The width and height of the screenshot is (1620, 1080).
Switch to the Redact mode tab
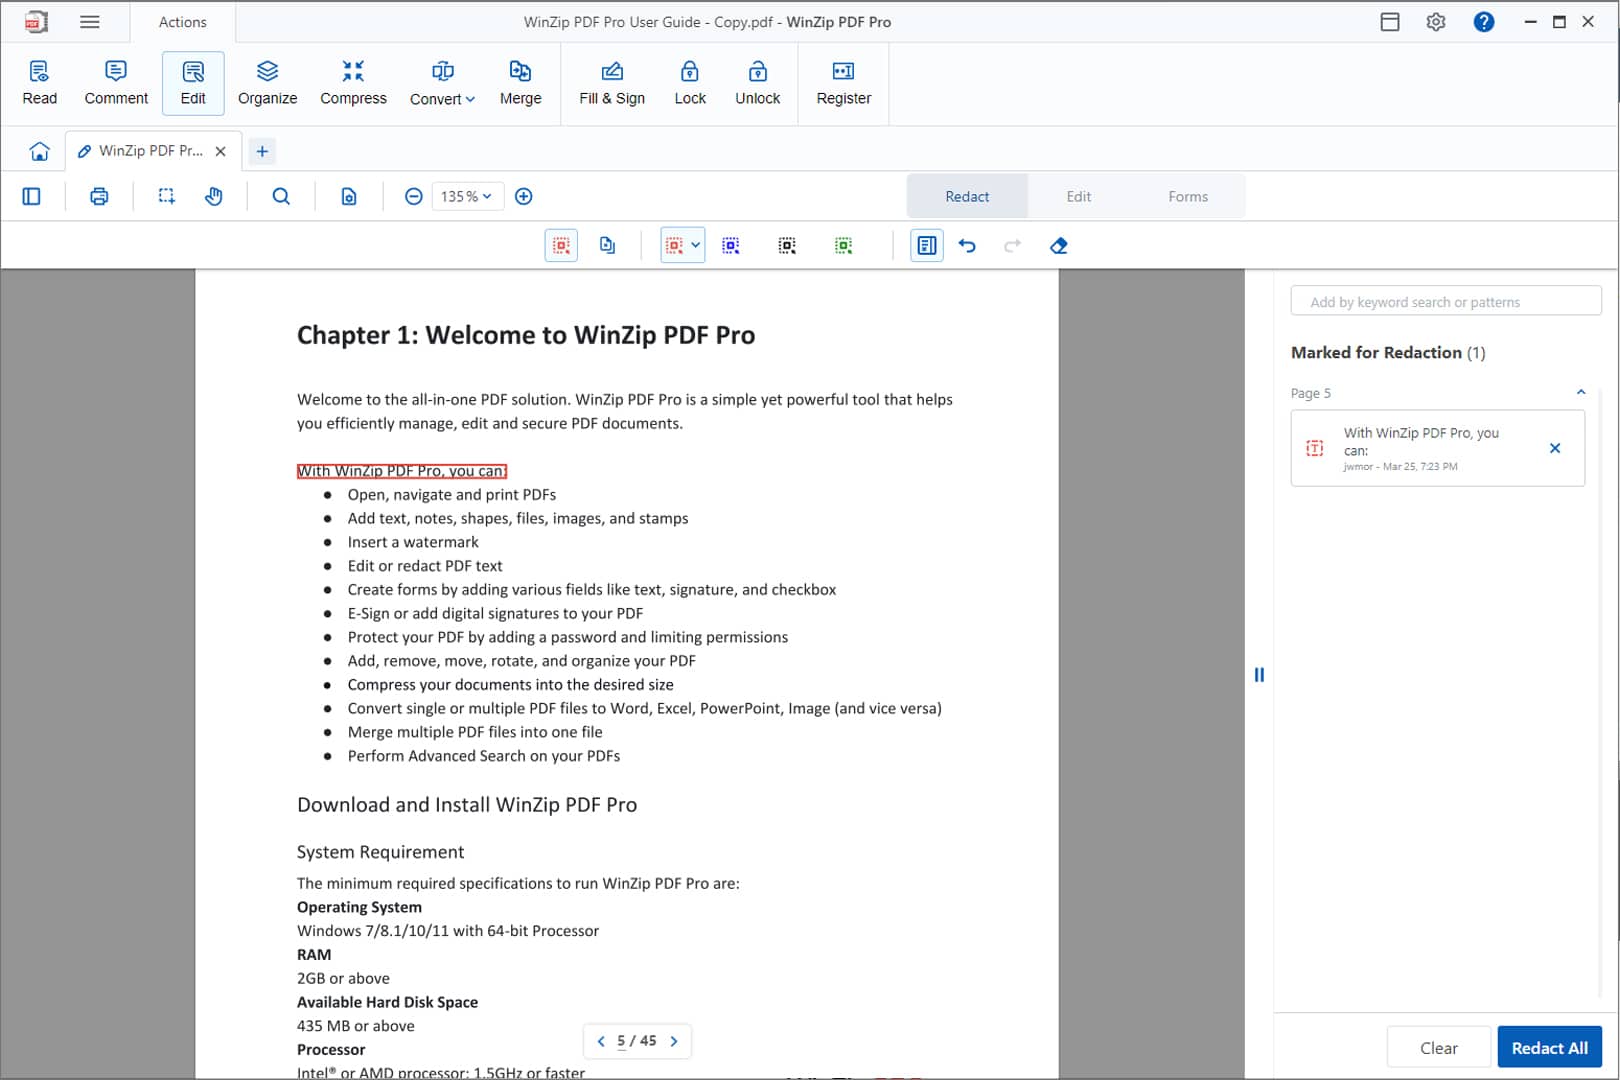[x=967, y=196]
